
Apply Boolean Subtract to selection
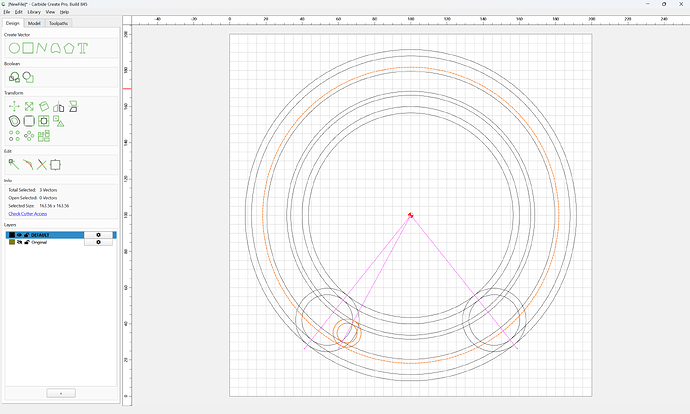pos(28,77)
